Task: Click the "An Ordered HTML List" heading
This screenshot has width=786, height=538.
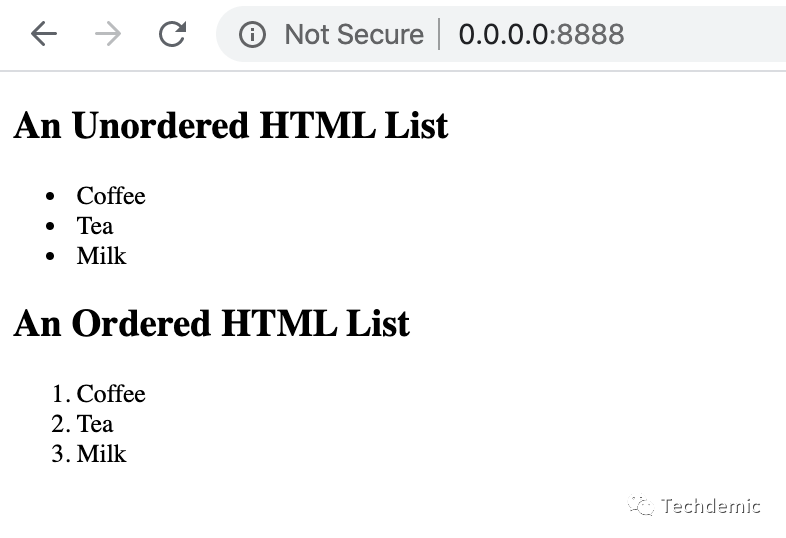Action: click(211, 324)
